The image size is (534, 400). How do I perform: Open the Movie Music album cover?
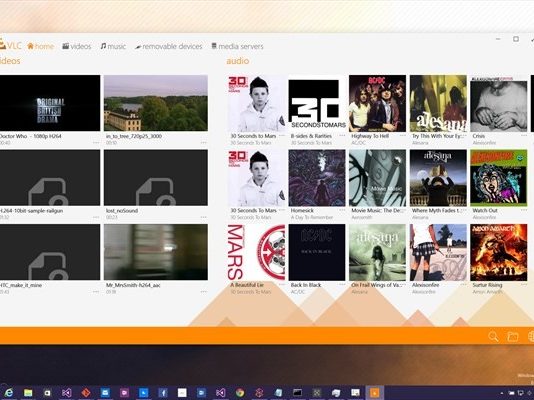tap(377, 178)
